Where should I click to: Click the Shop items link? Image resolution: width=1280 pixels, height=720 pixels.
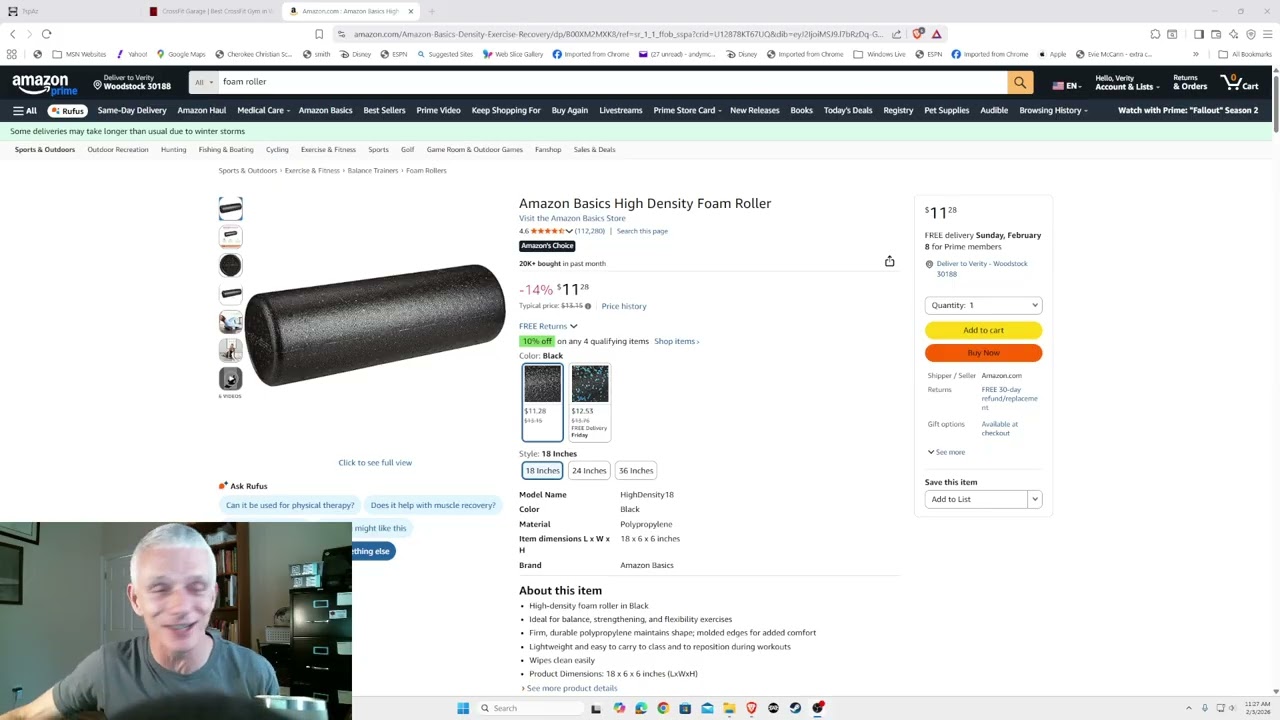pyautogui.click(x=677, y=341)
